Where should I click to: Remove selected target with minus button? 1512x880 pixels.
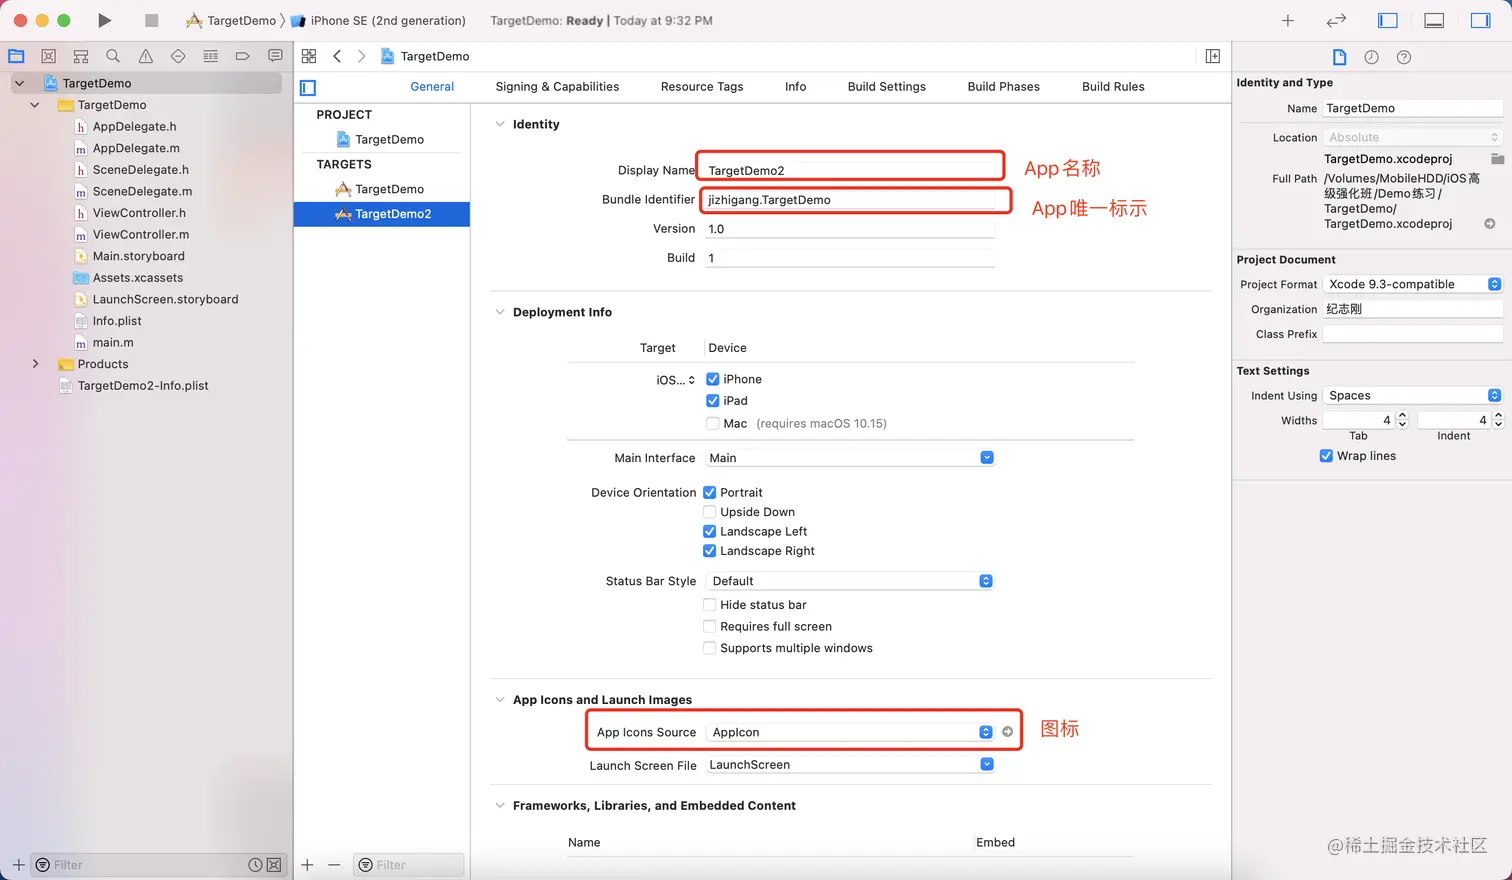334,865
